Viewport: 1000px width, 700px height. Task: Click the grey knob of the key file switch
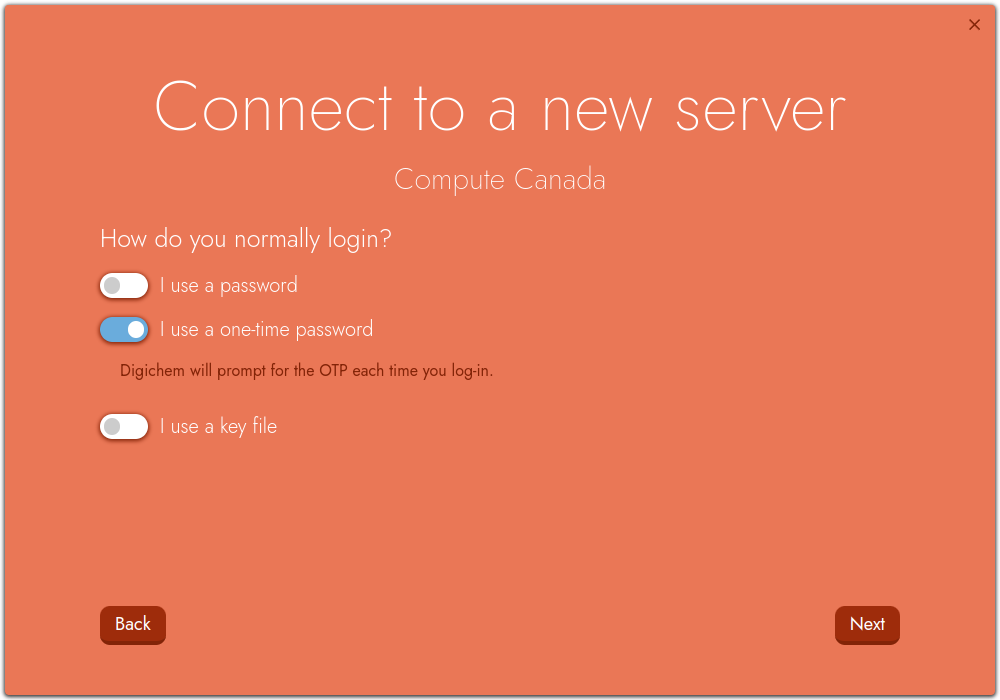(x=112, y=427)
